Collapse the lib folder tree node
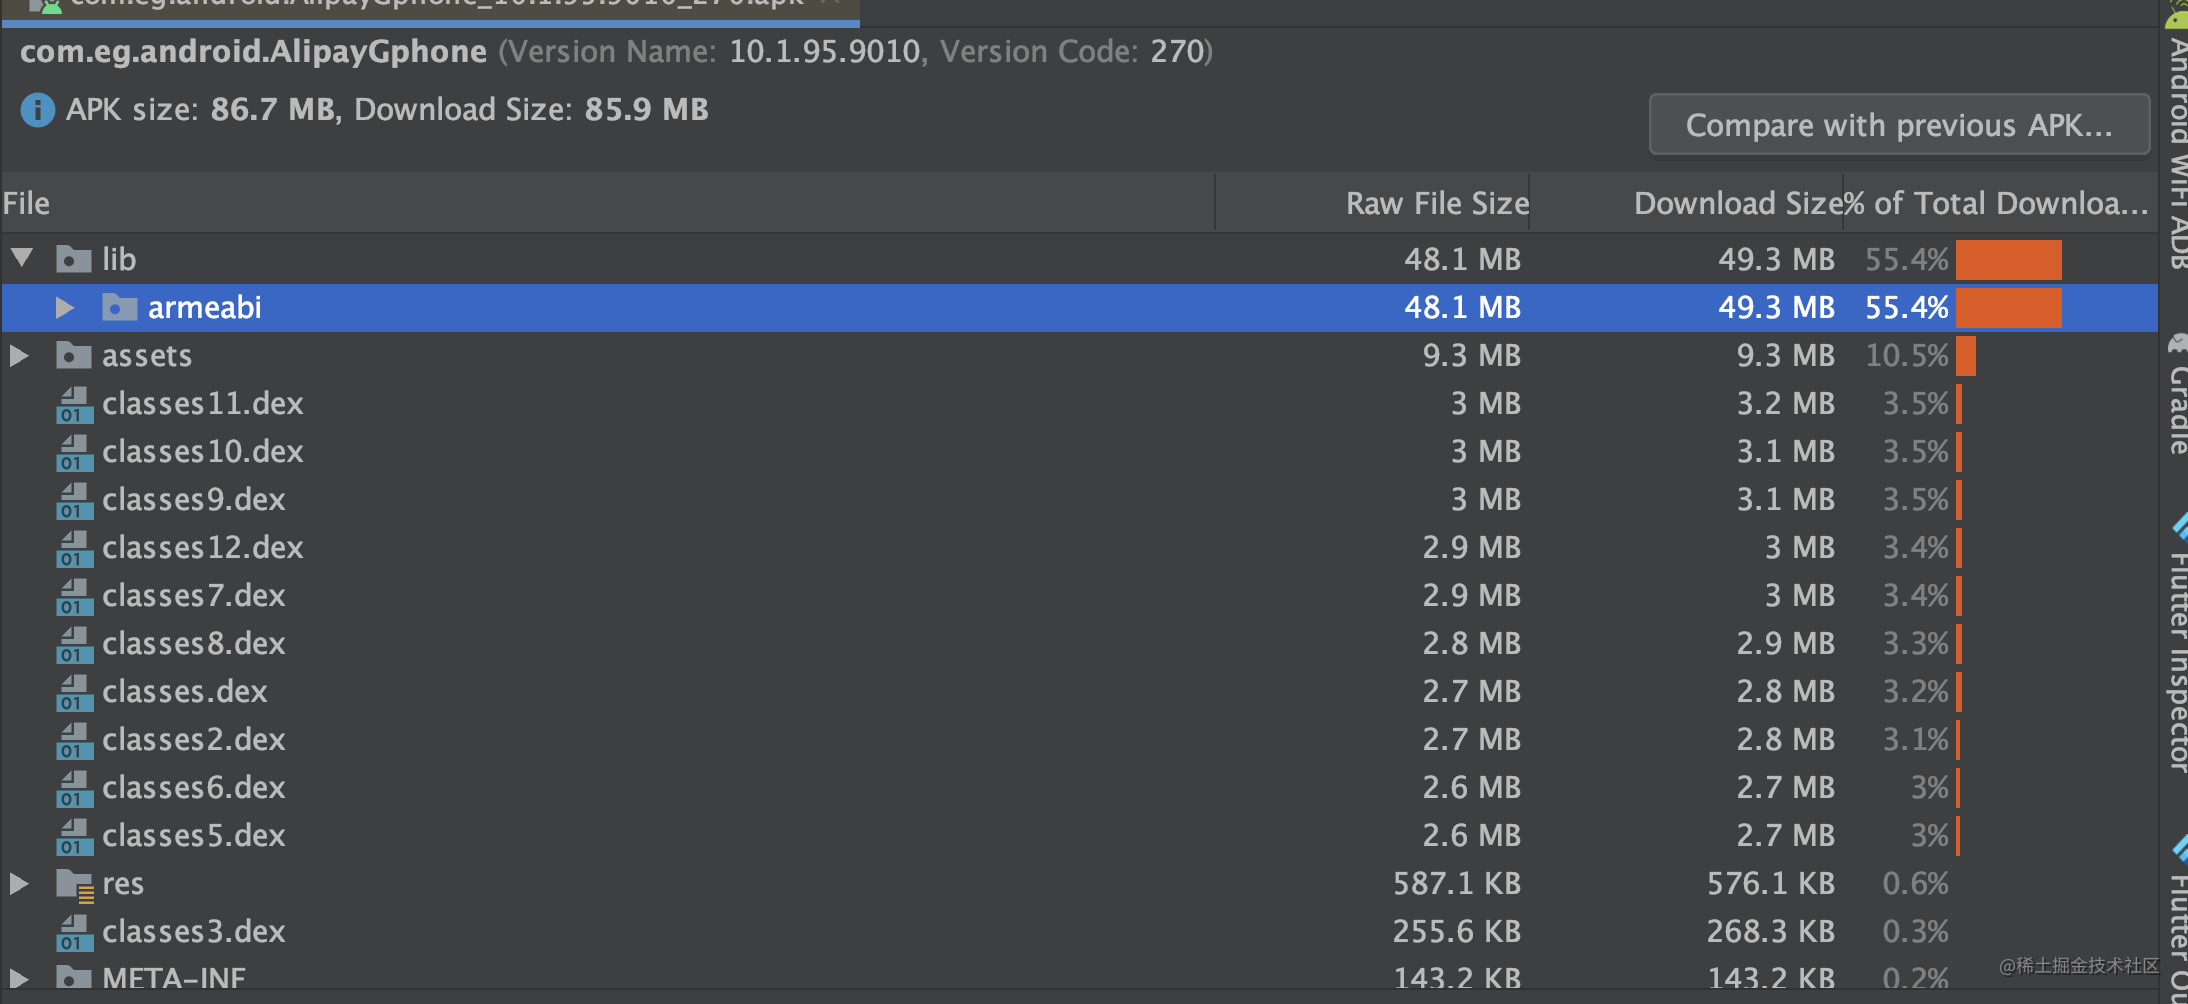2188x1004 pixels. pyautogui.click(x=22, y=258)
